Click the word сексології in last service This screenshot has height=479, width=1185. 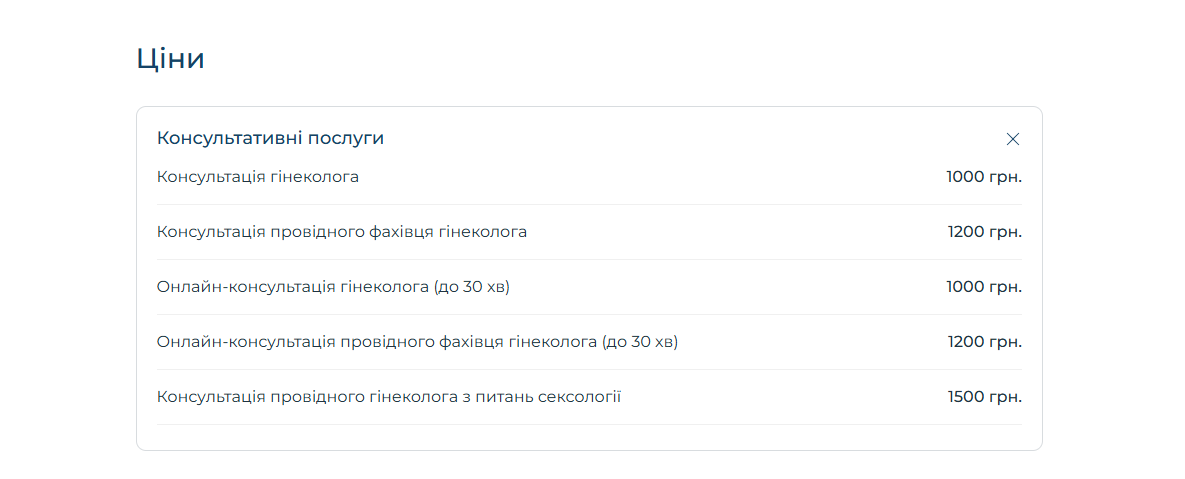coord(583,397)
